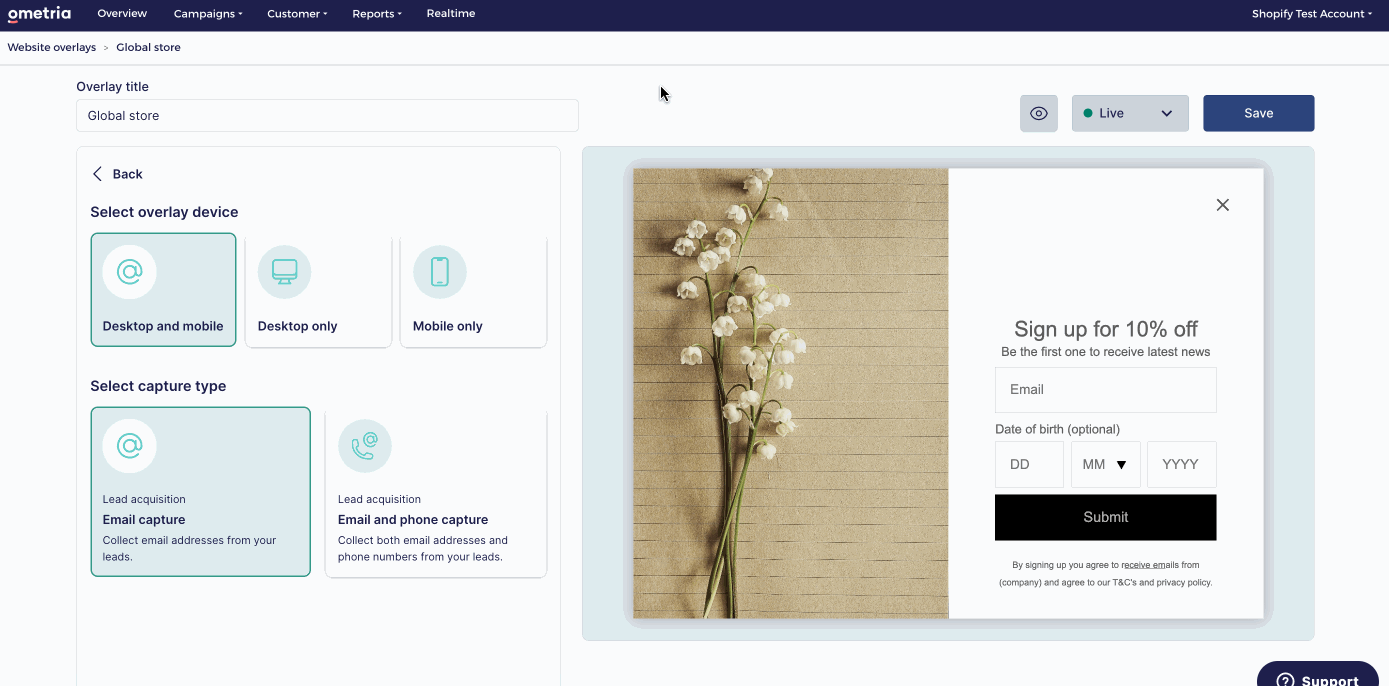Choose the Email capture type card

coord(201,492)
